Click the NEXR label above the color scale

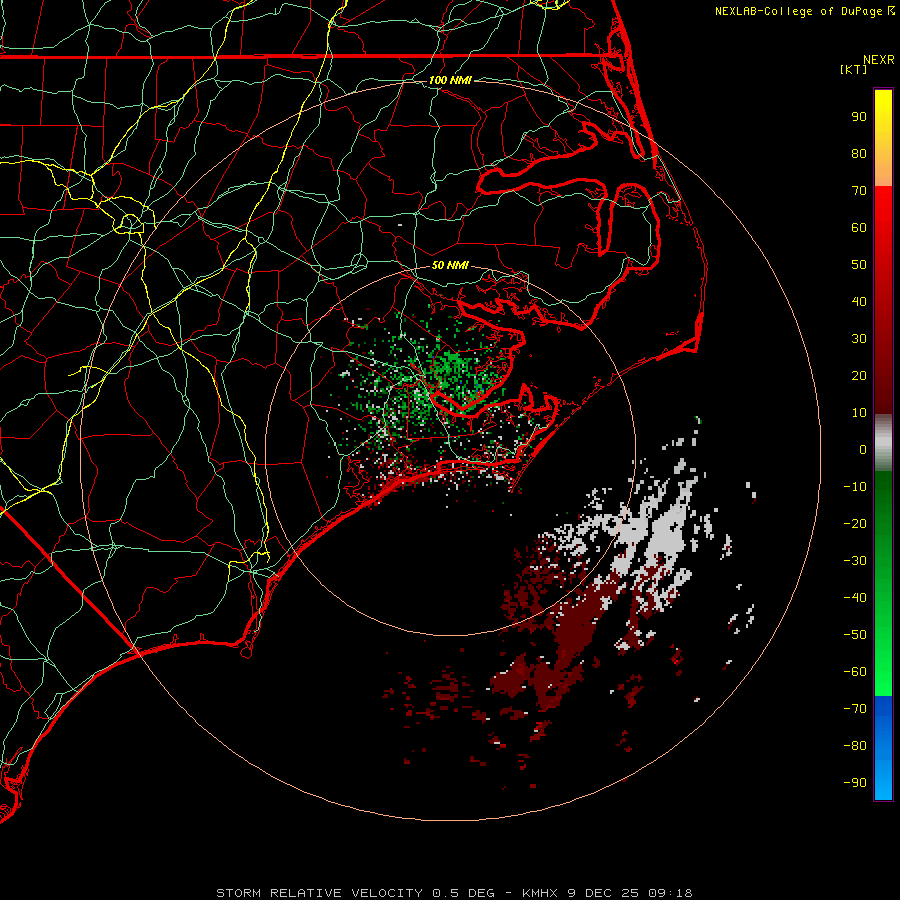click(x=879, y=60)
